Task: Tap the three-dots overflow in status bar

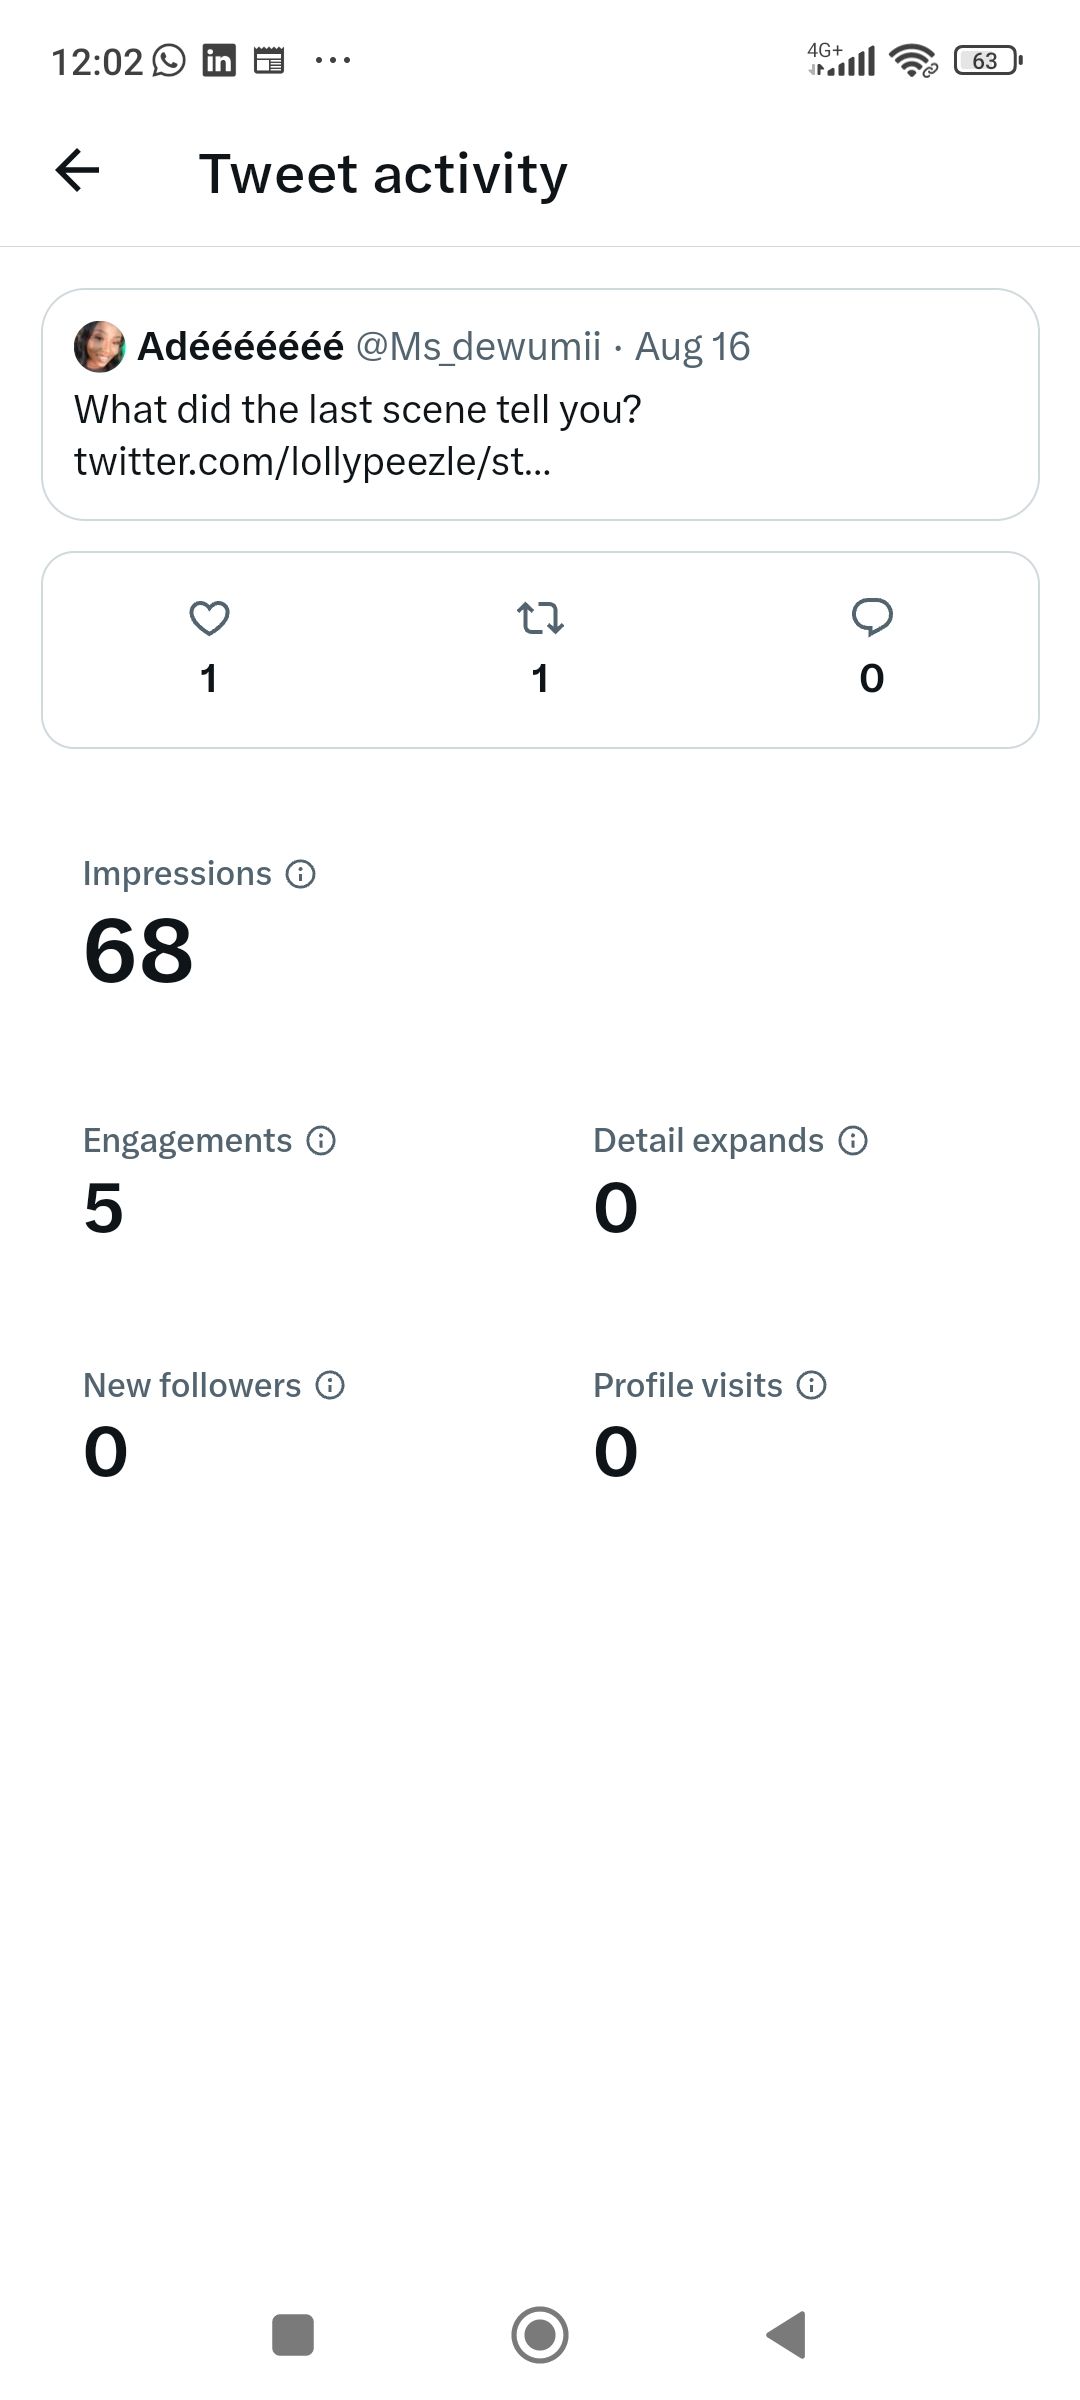Action: 333,61
